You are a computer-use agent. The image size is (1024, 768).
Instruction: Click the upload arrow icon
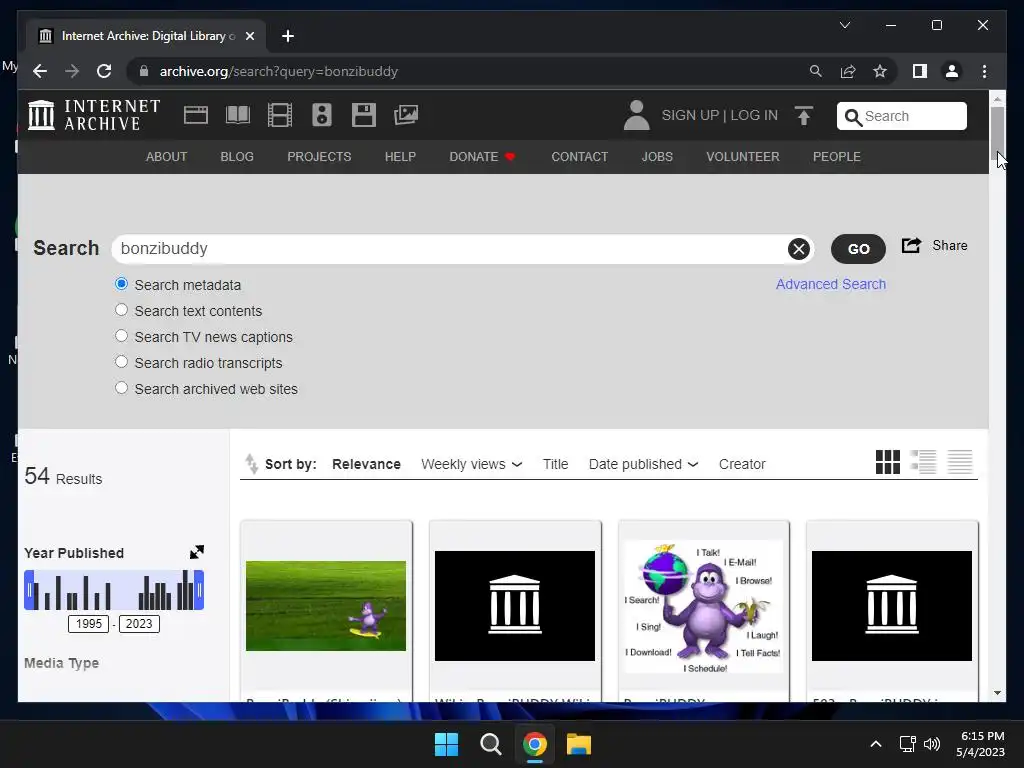pos(804,116)
